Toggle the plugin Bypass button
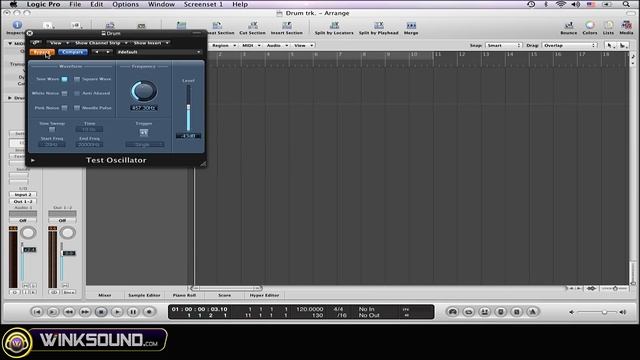640x360 pixels. (42, 52)
